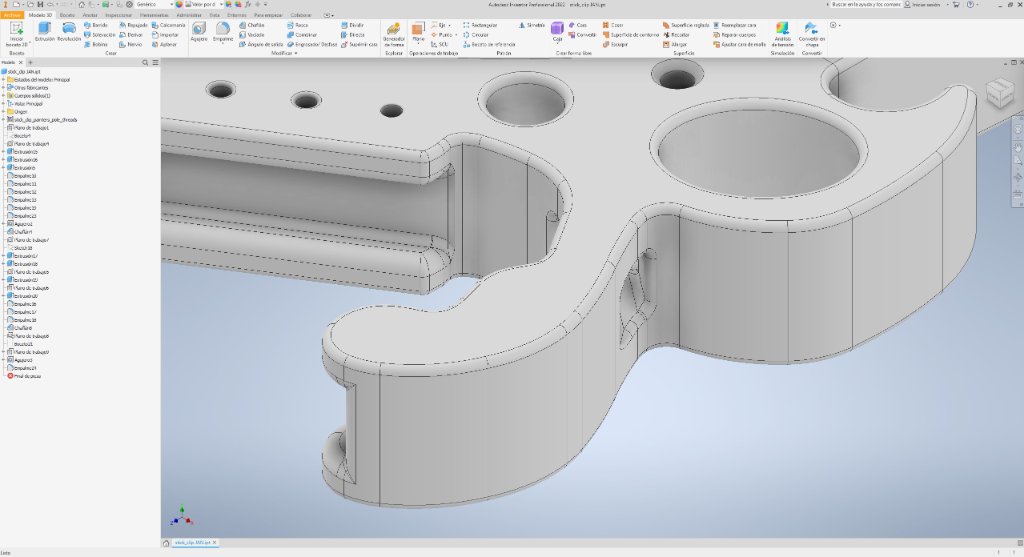Open the Inspeccionar ribbon tab

118,14
